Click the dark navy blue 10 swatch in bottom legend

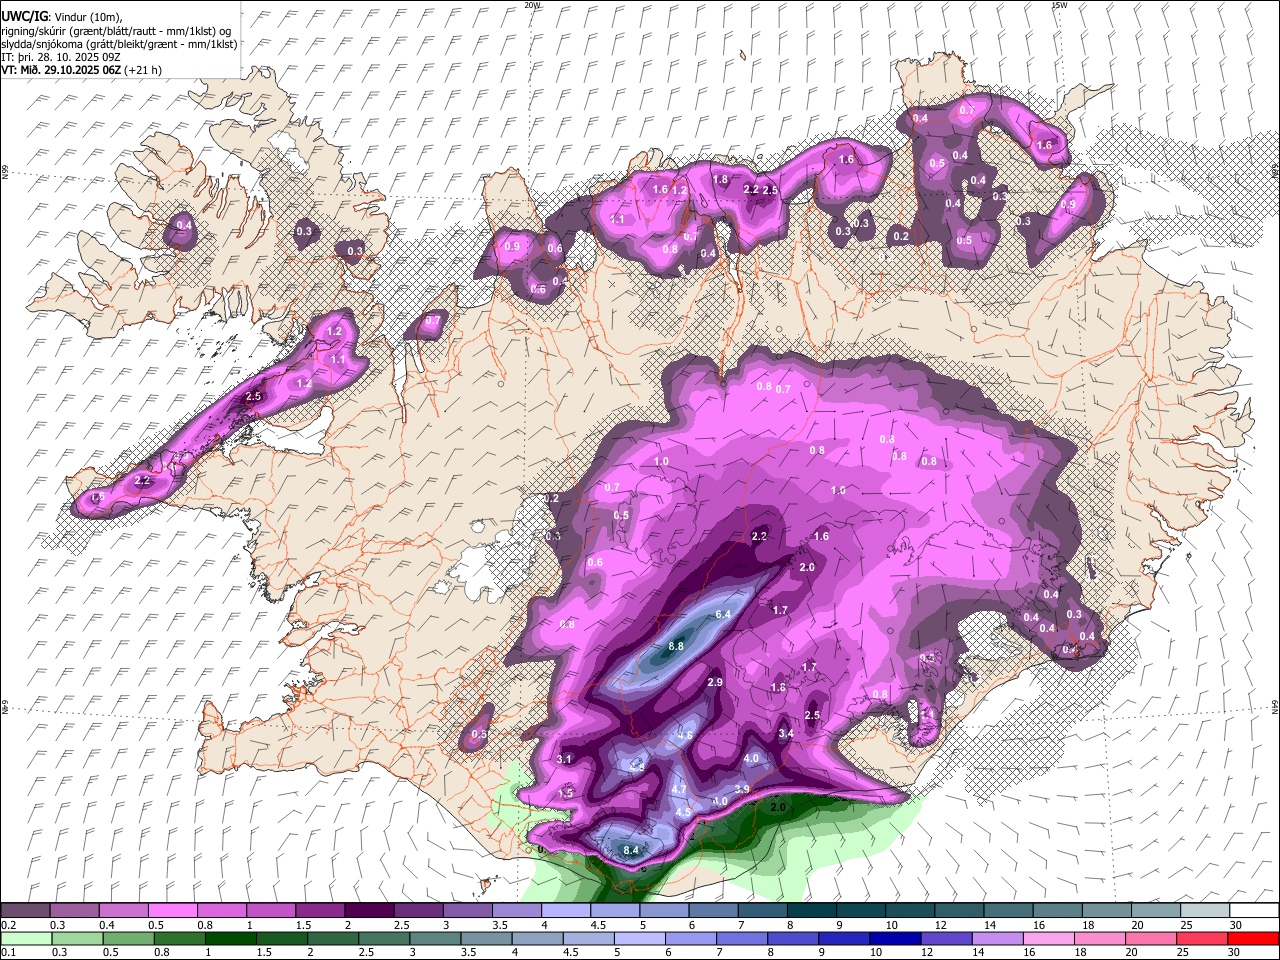tap(893, 938)
